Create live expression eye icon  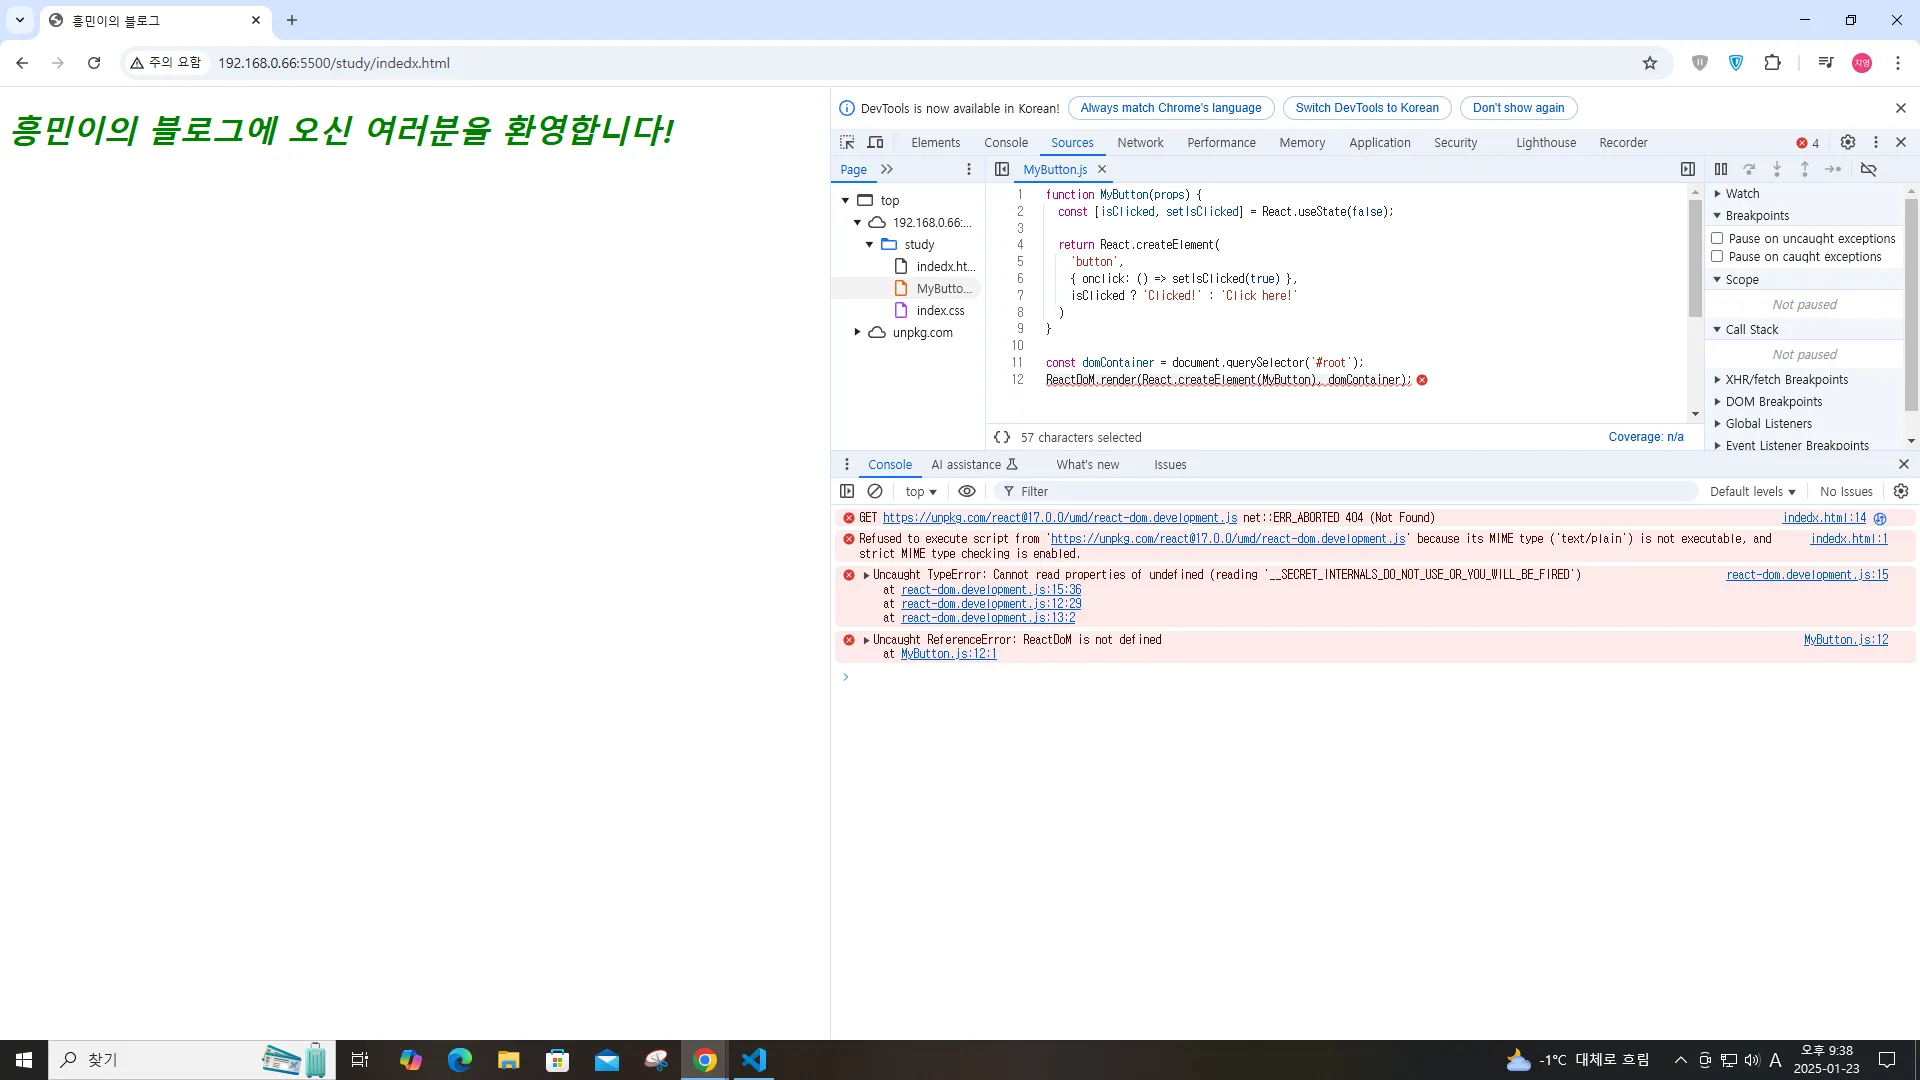click(967, 491)
